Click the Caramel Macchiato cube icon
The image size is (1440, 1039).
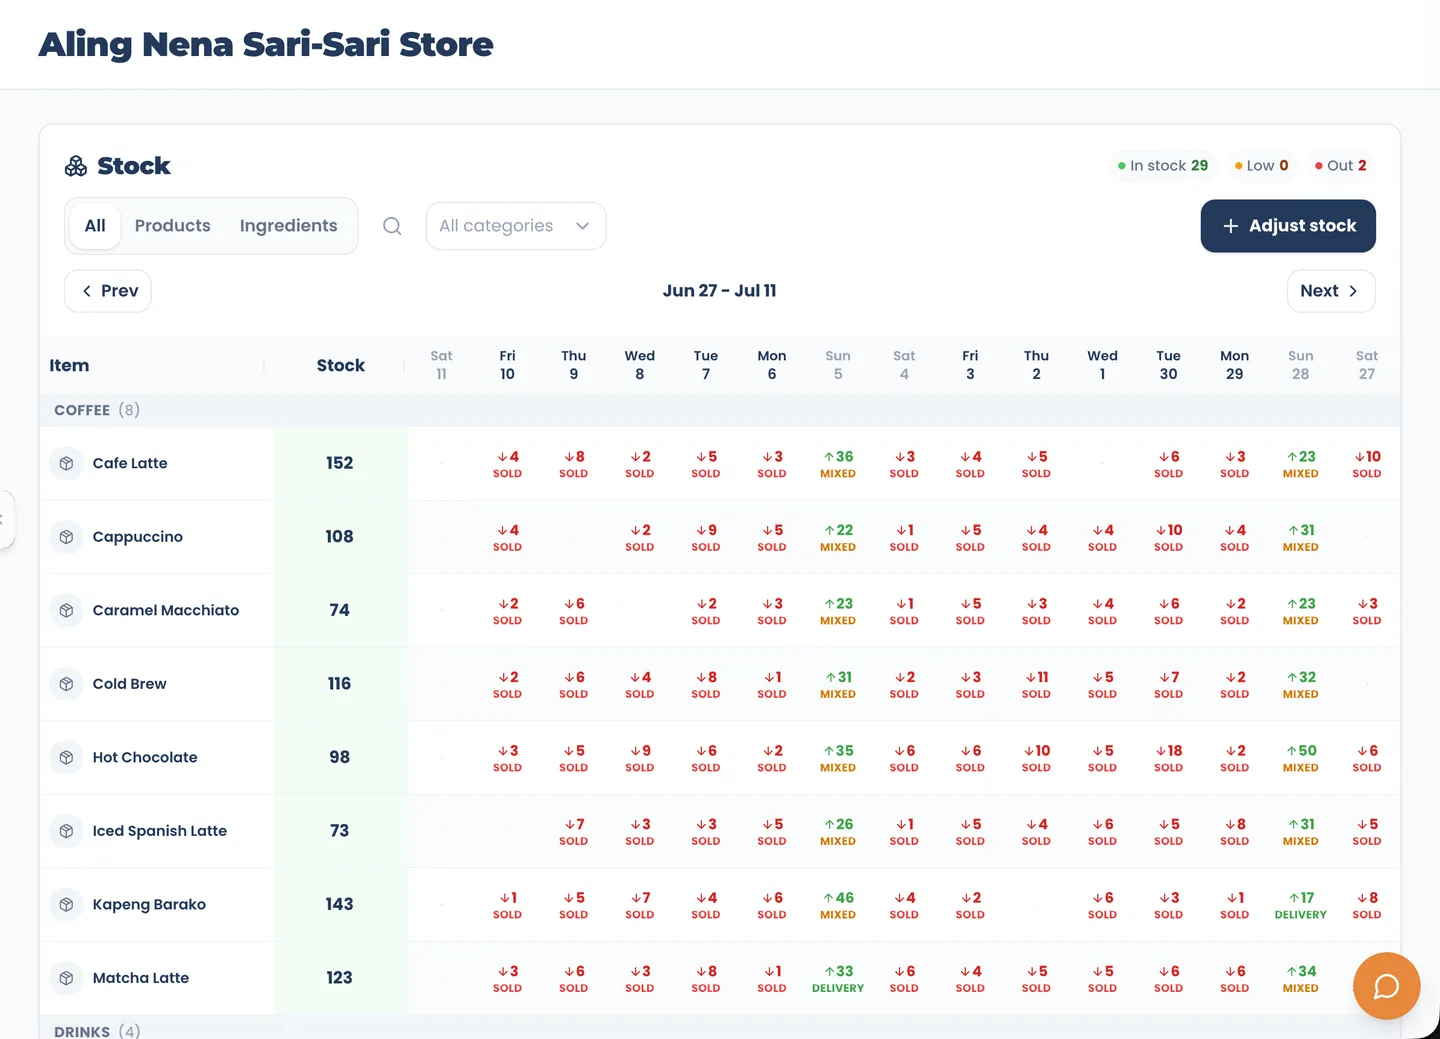(x=66, y=610)
